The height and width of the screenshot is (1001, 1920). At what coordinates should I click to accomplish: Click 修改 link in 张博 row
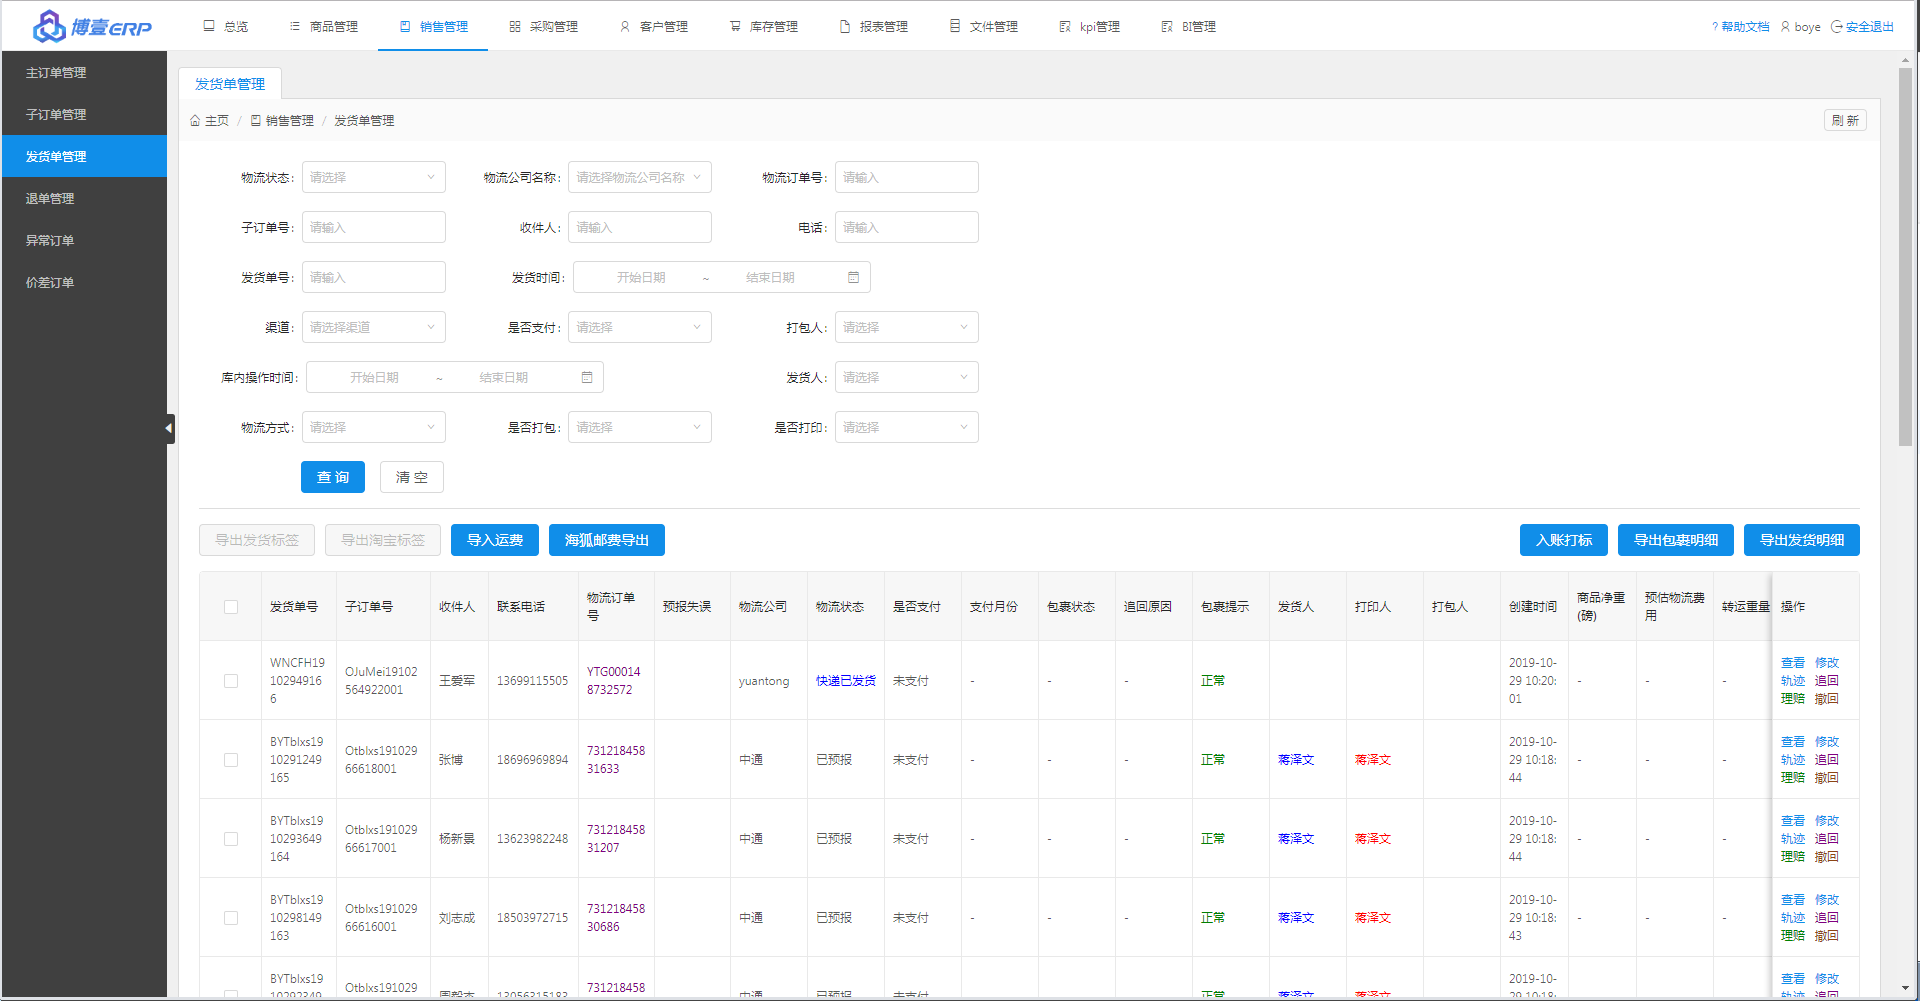coord(1827,742)
